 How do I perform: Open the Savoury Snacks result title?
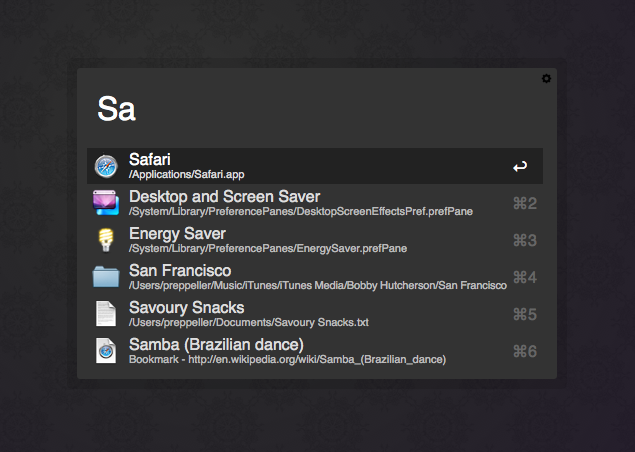[x=186, y=307]
